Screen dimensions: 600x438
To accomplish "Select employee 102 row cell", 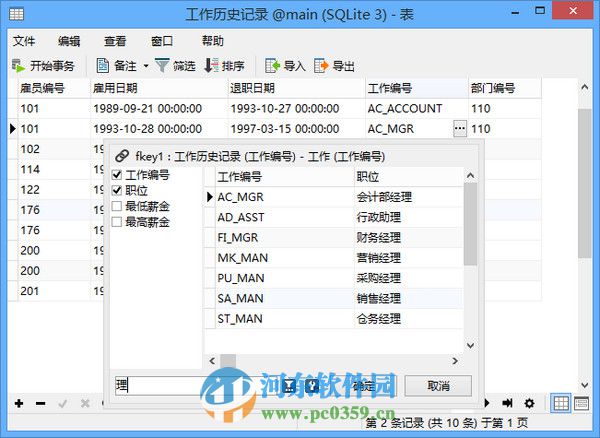I will pyautogui.click(x=54, y=149).
